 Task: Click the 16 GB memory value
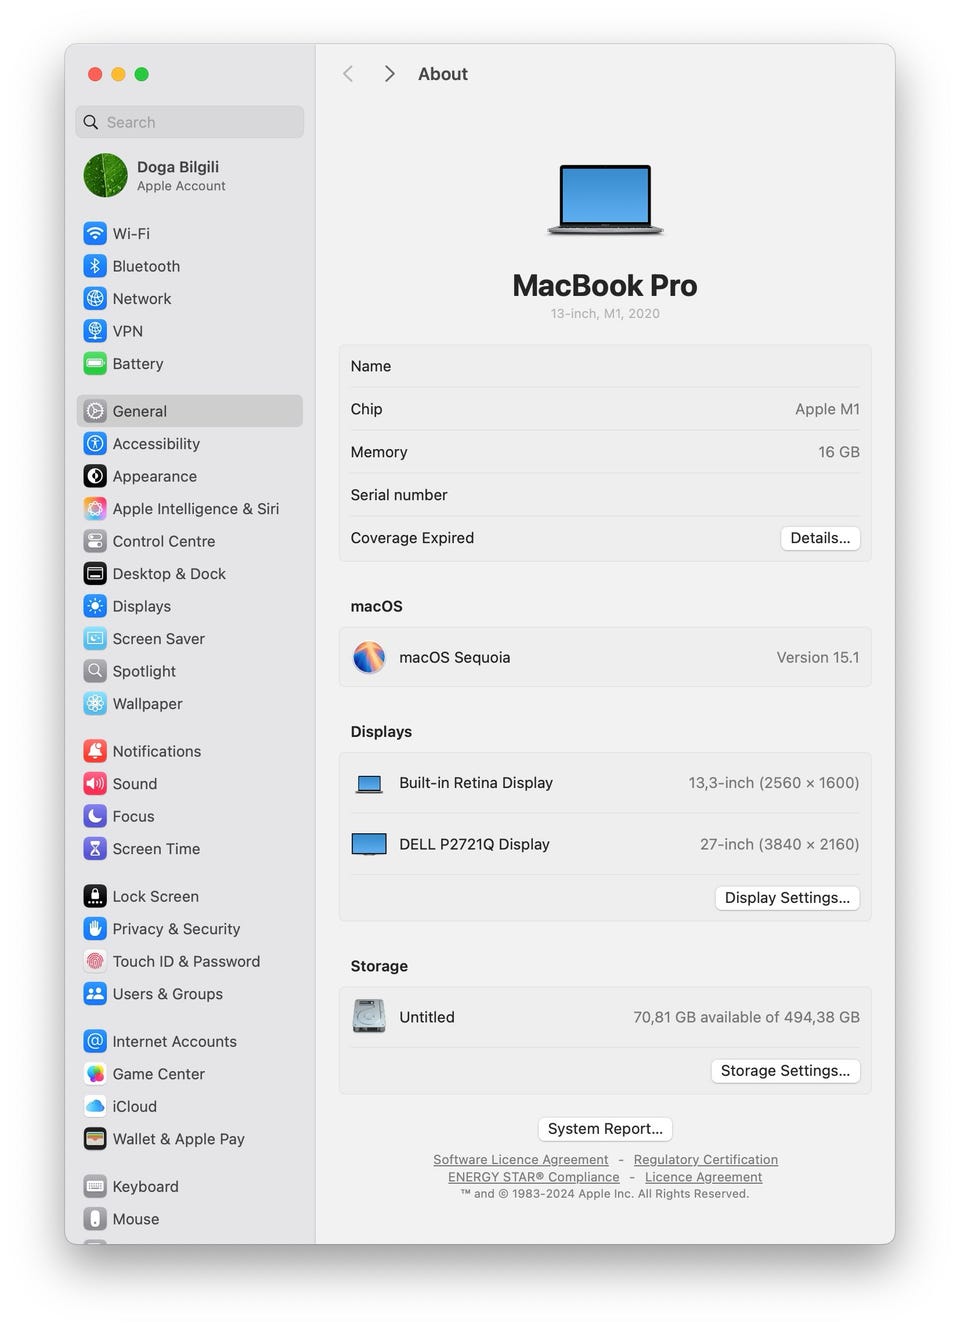coord(839,452)
